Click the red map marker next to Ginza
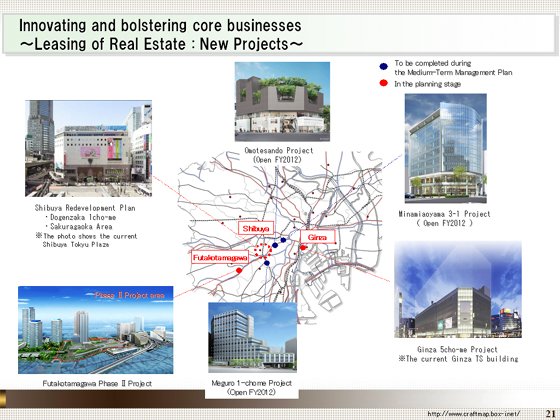 tap(303, 248)
